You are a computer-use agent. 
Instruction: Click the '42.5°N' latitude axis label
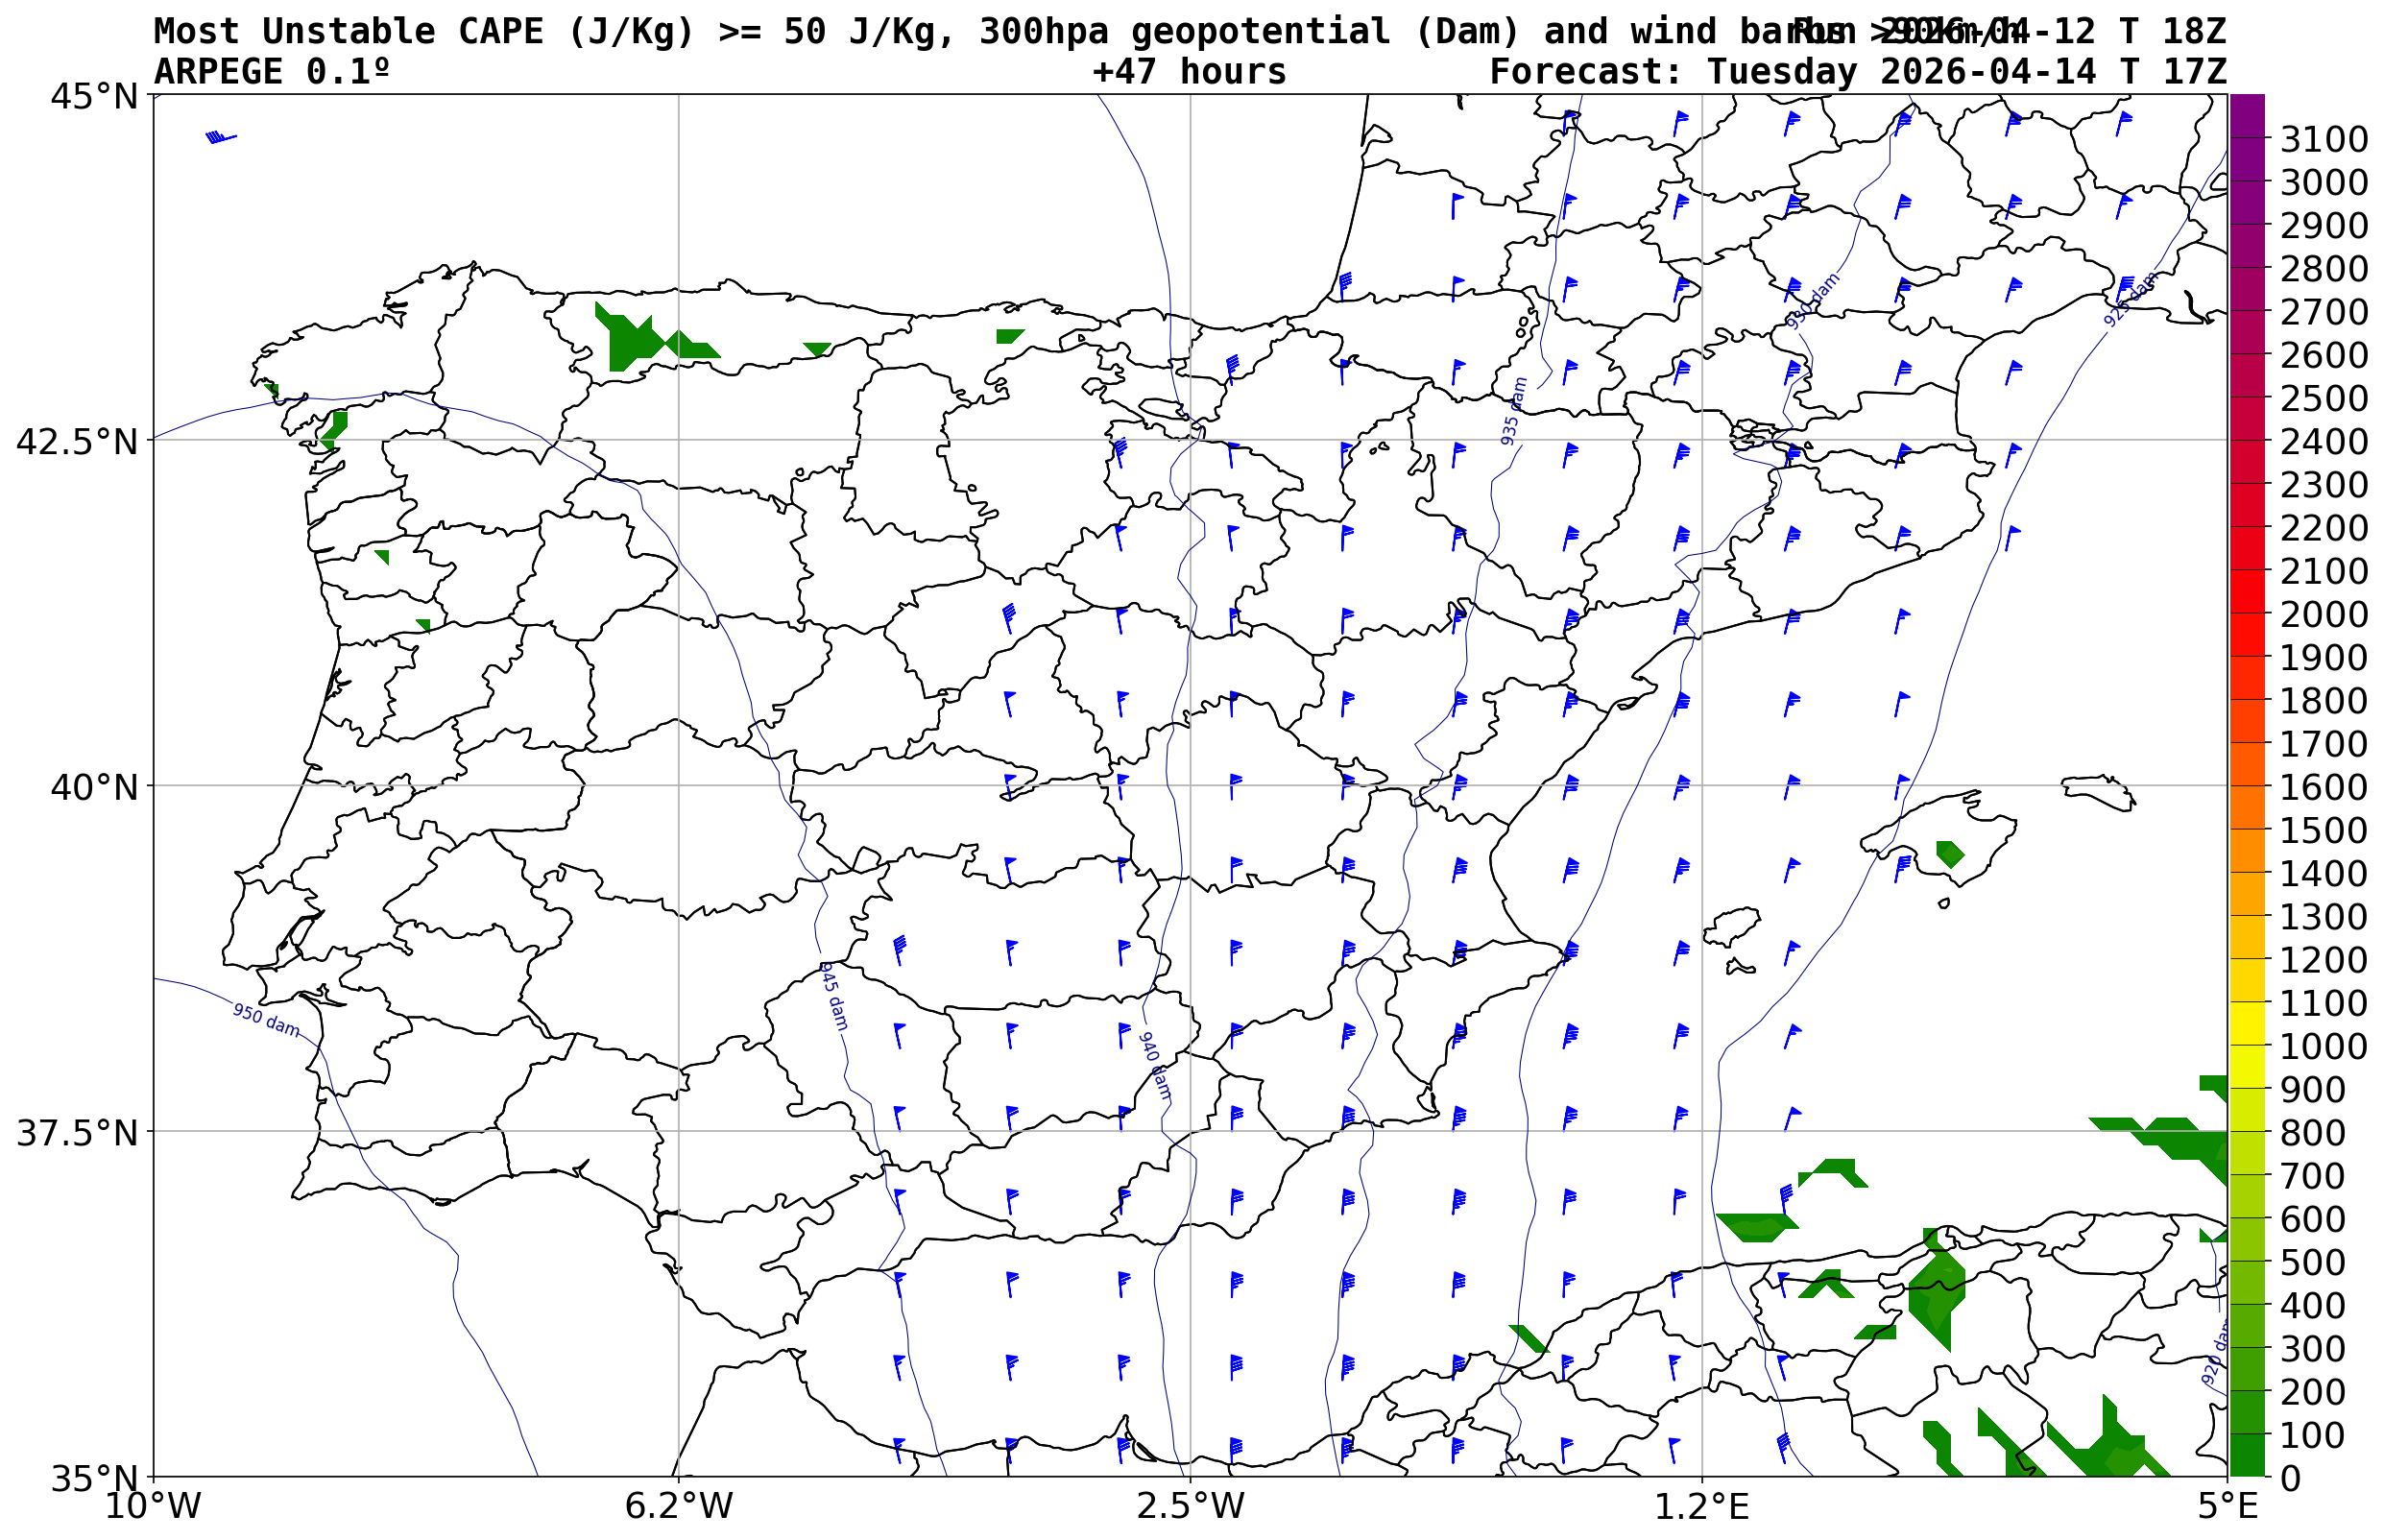pos(76,441)
